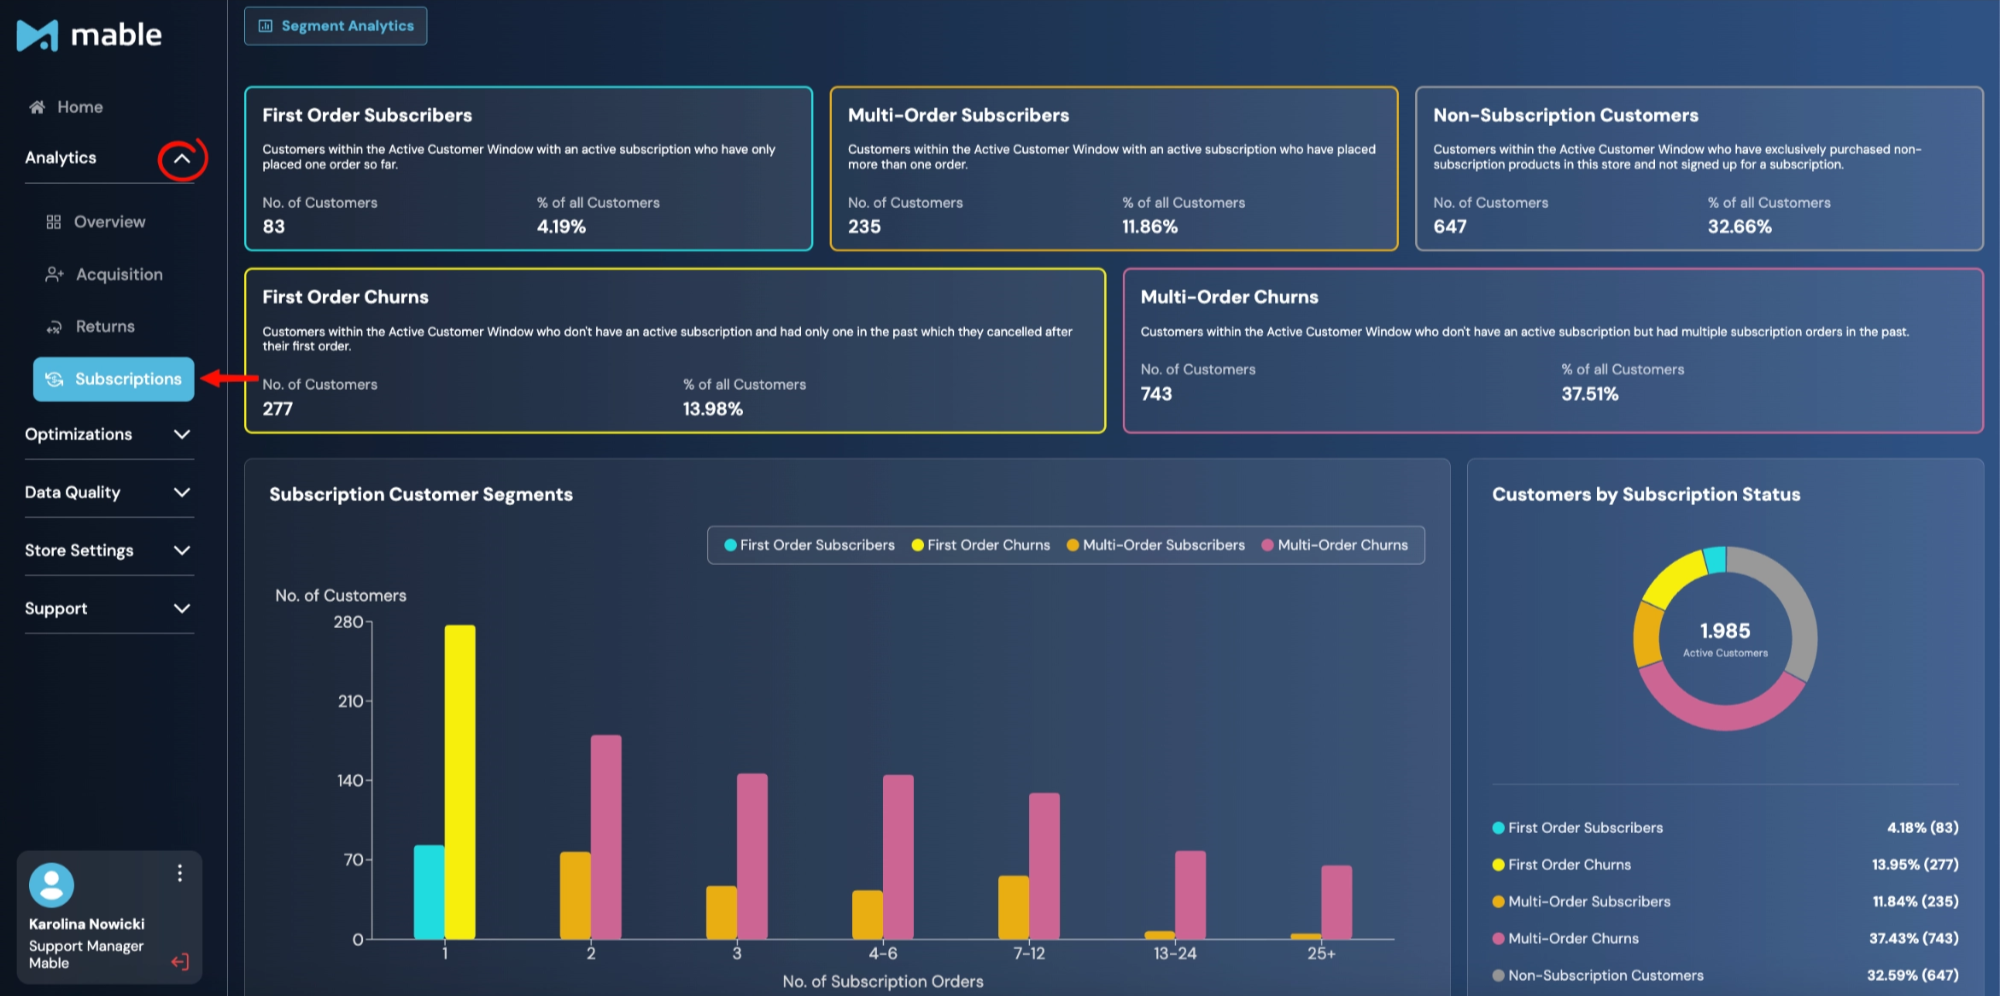Click Karolina Nowicki's avatar icon
The width and height of the screenshot is (2000, 996).
pyautogui.click(x=52, y=885)
